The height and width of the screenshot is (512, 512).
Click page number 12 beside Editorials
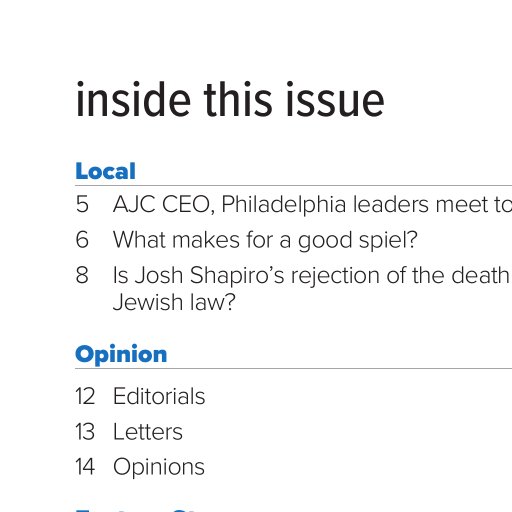click(x=85, y=396)
